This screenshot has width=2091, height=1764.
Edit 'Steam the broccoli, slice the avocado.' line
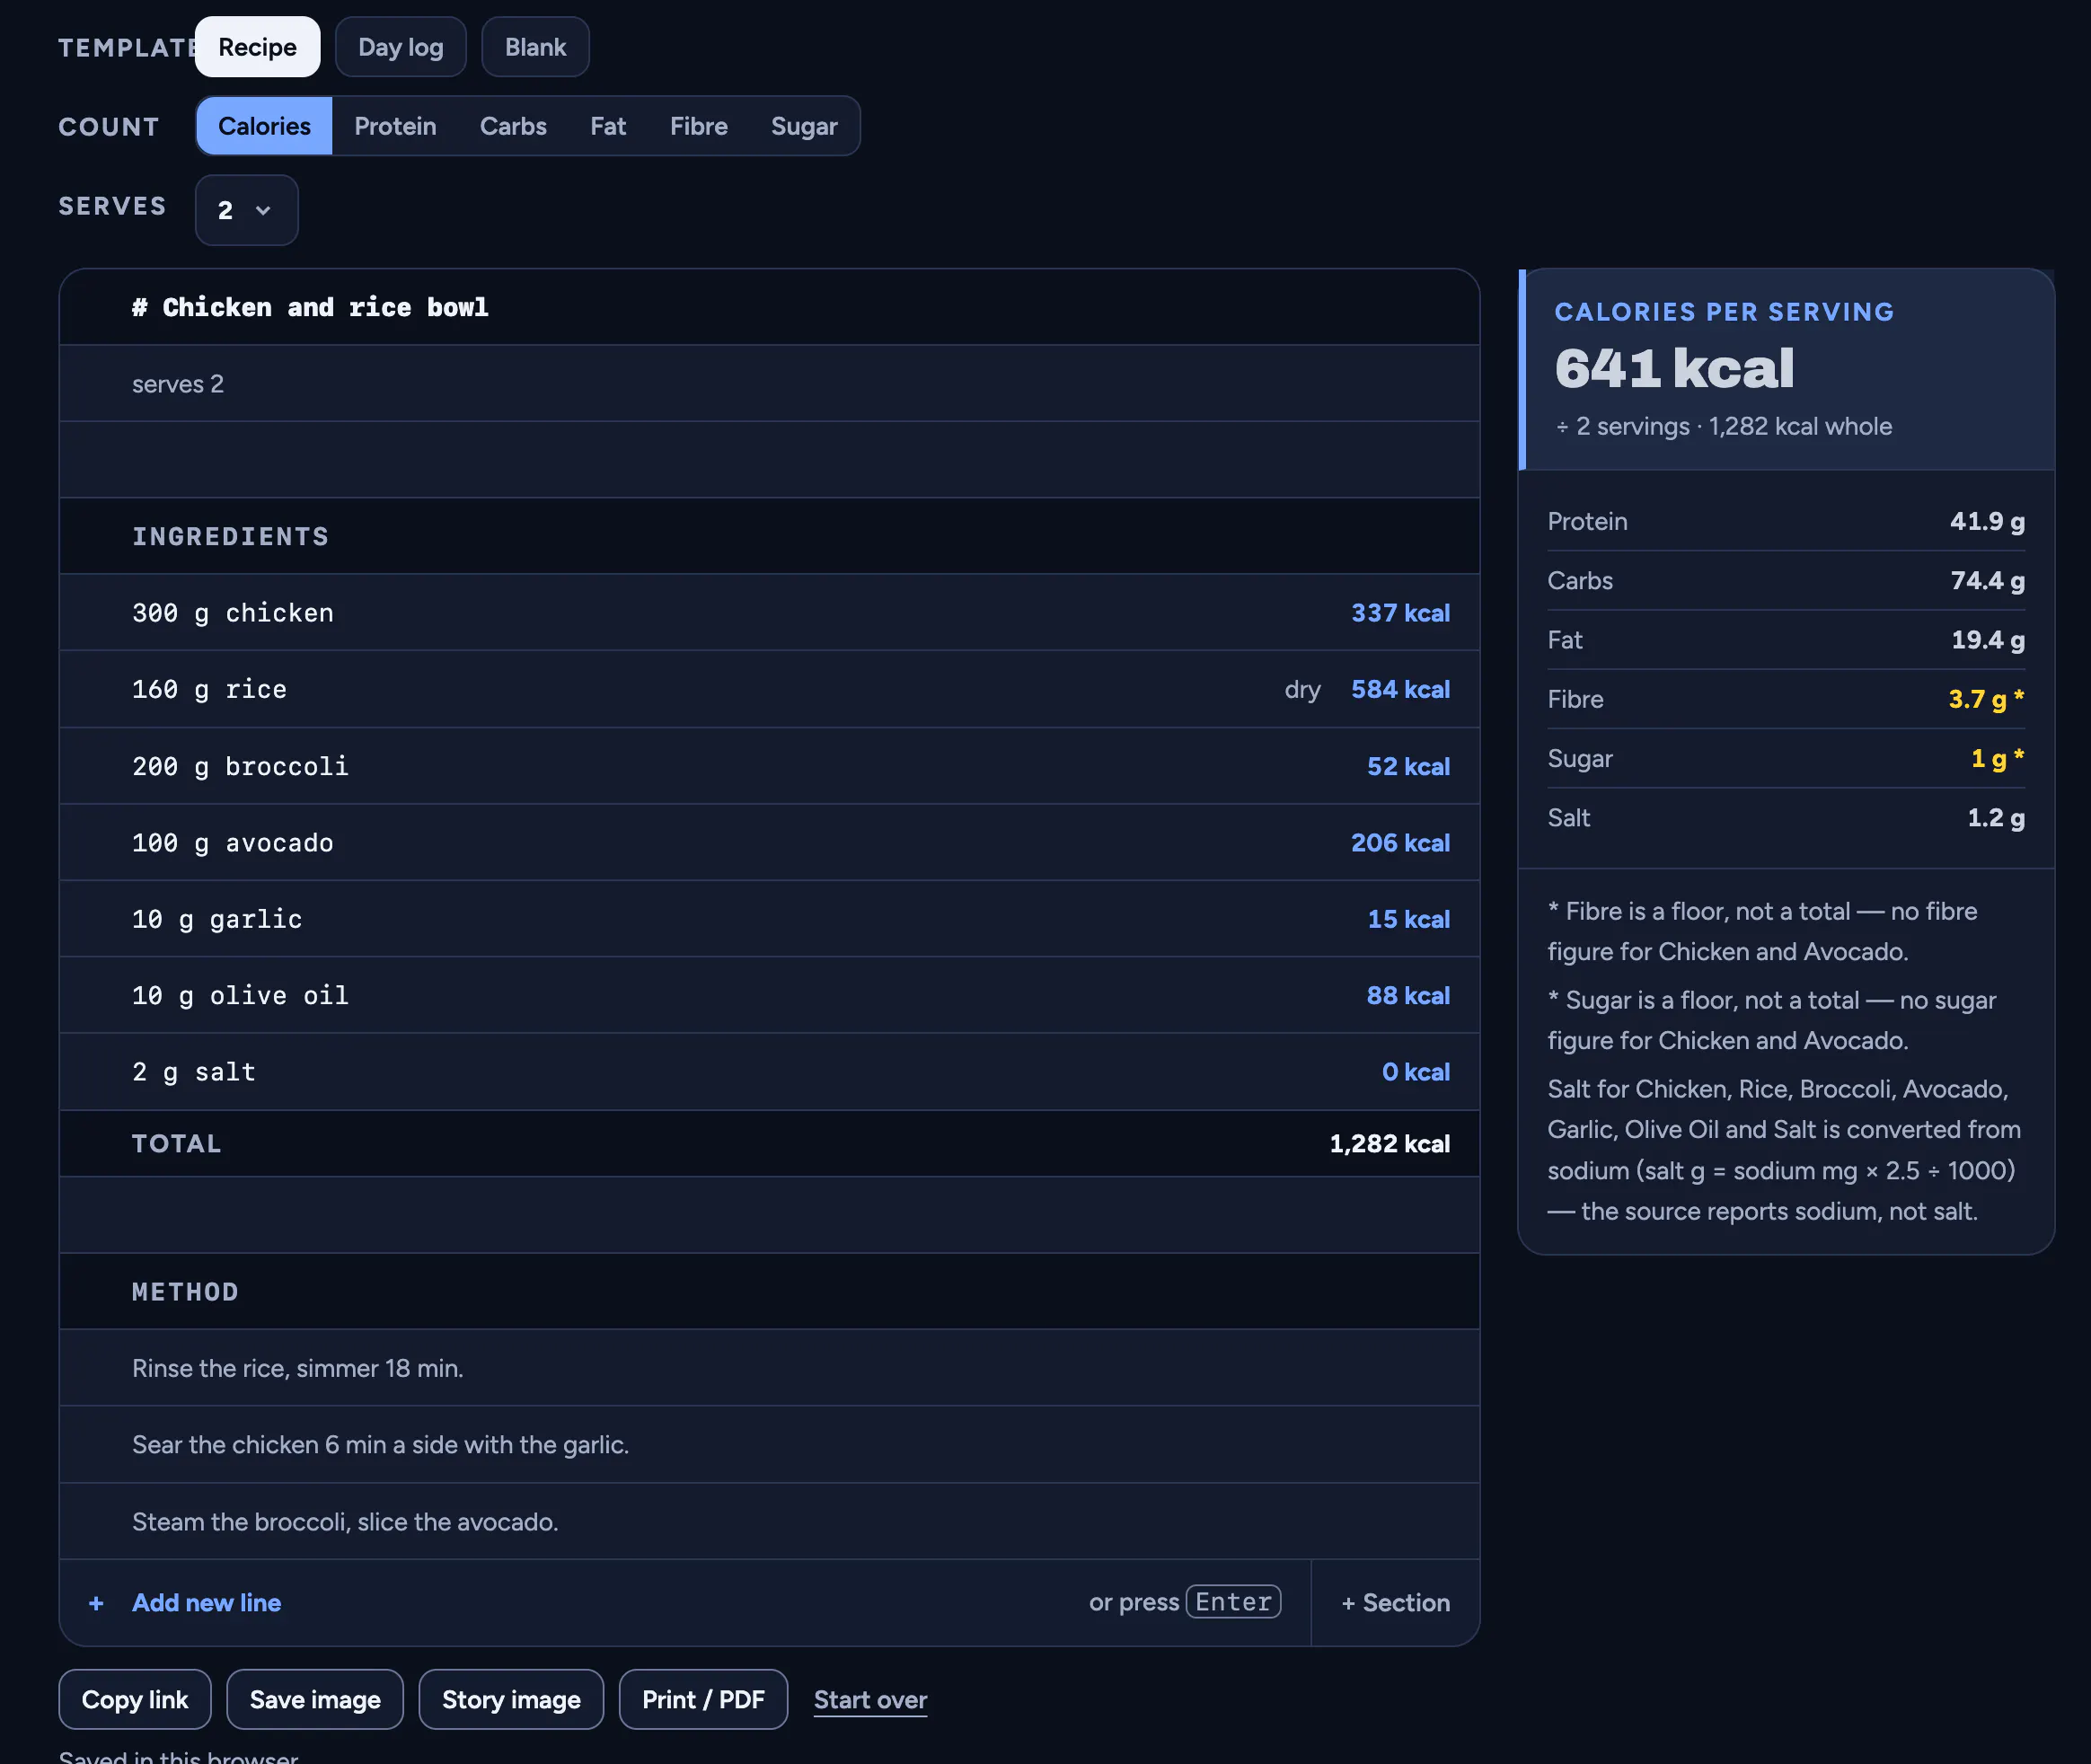point(769,1521)
